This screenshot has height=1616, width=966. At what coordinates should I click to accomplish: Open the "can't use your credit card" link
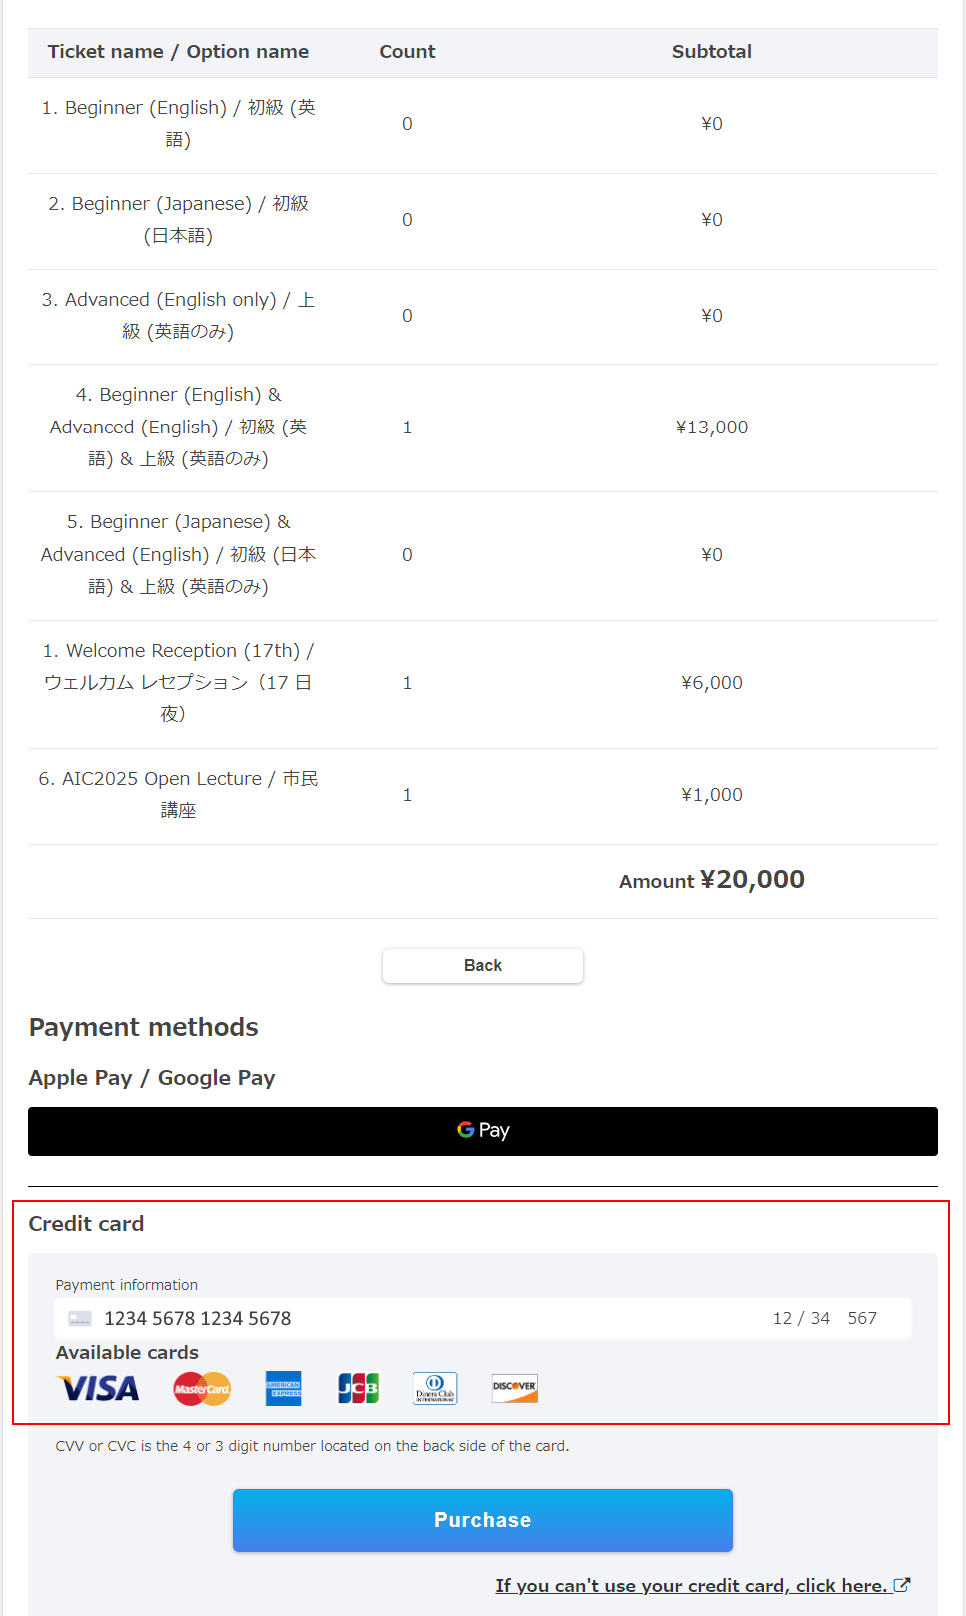tap(691, 1586)
